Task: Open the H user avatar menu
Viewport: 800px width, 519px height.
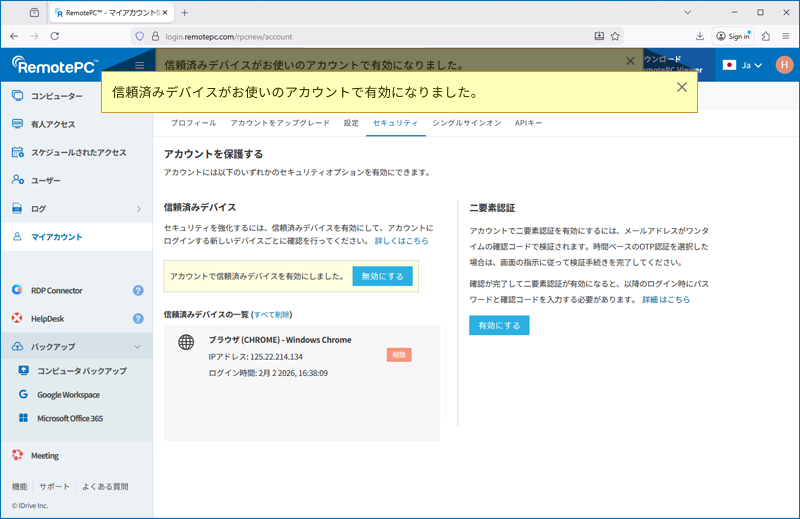Action: pyautogui.click(x=784, y=65)
